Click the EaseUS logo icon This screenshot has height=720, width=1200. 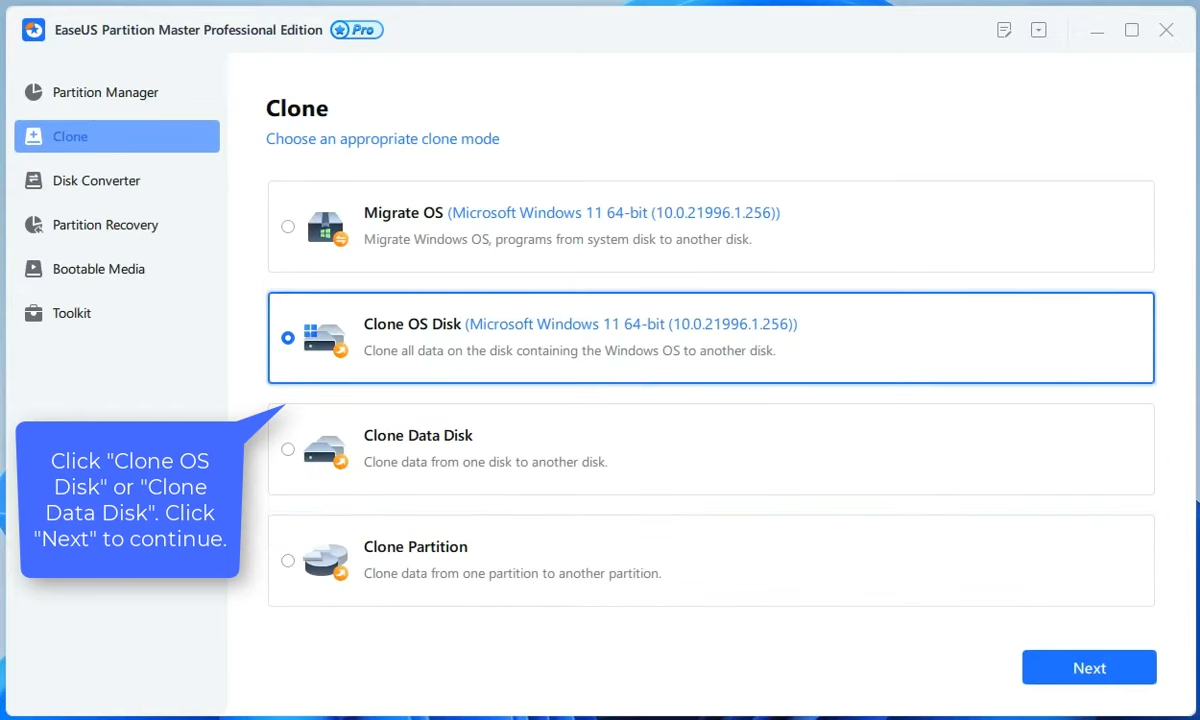click(x=33, y=29)
